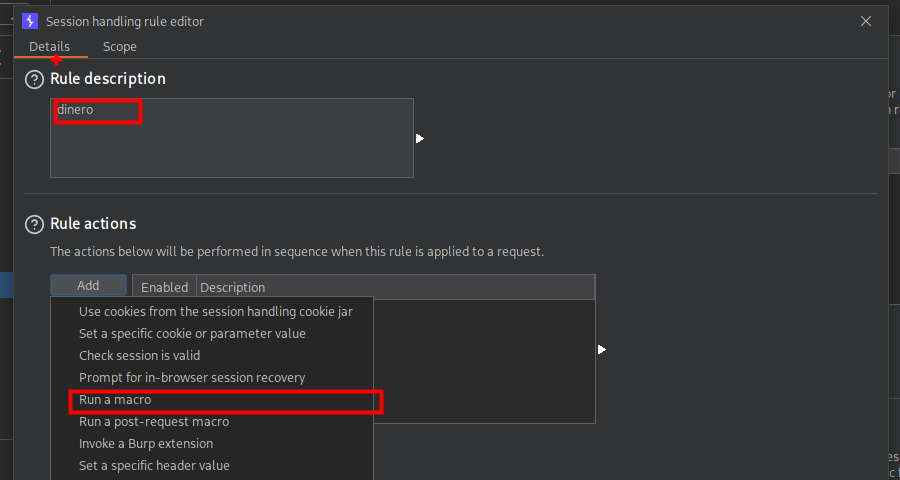Screen dimensions: 900x480
Task: Select Use cookies from session handling cookie jar
Action: (x=215, y=312)
